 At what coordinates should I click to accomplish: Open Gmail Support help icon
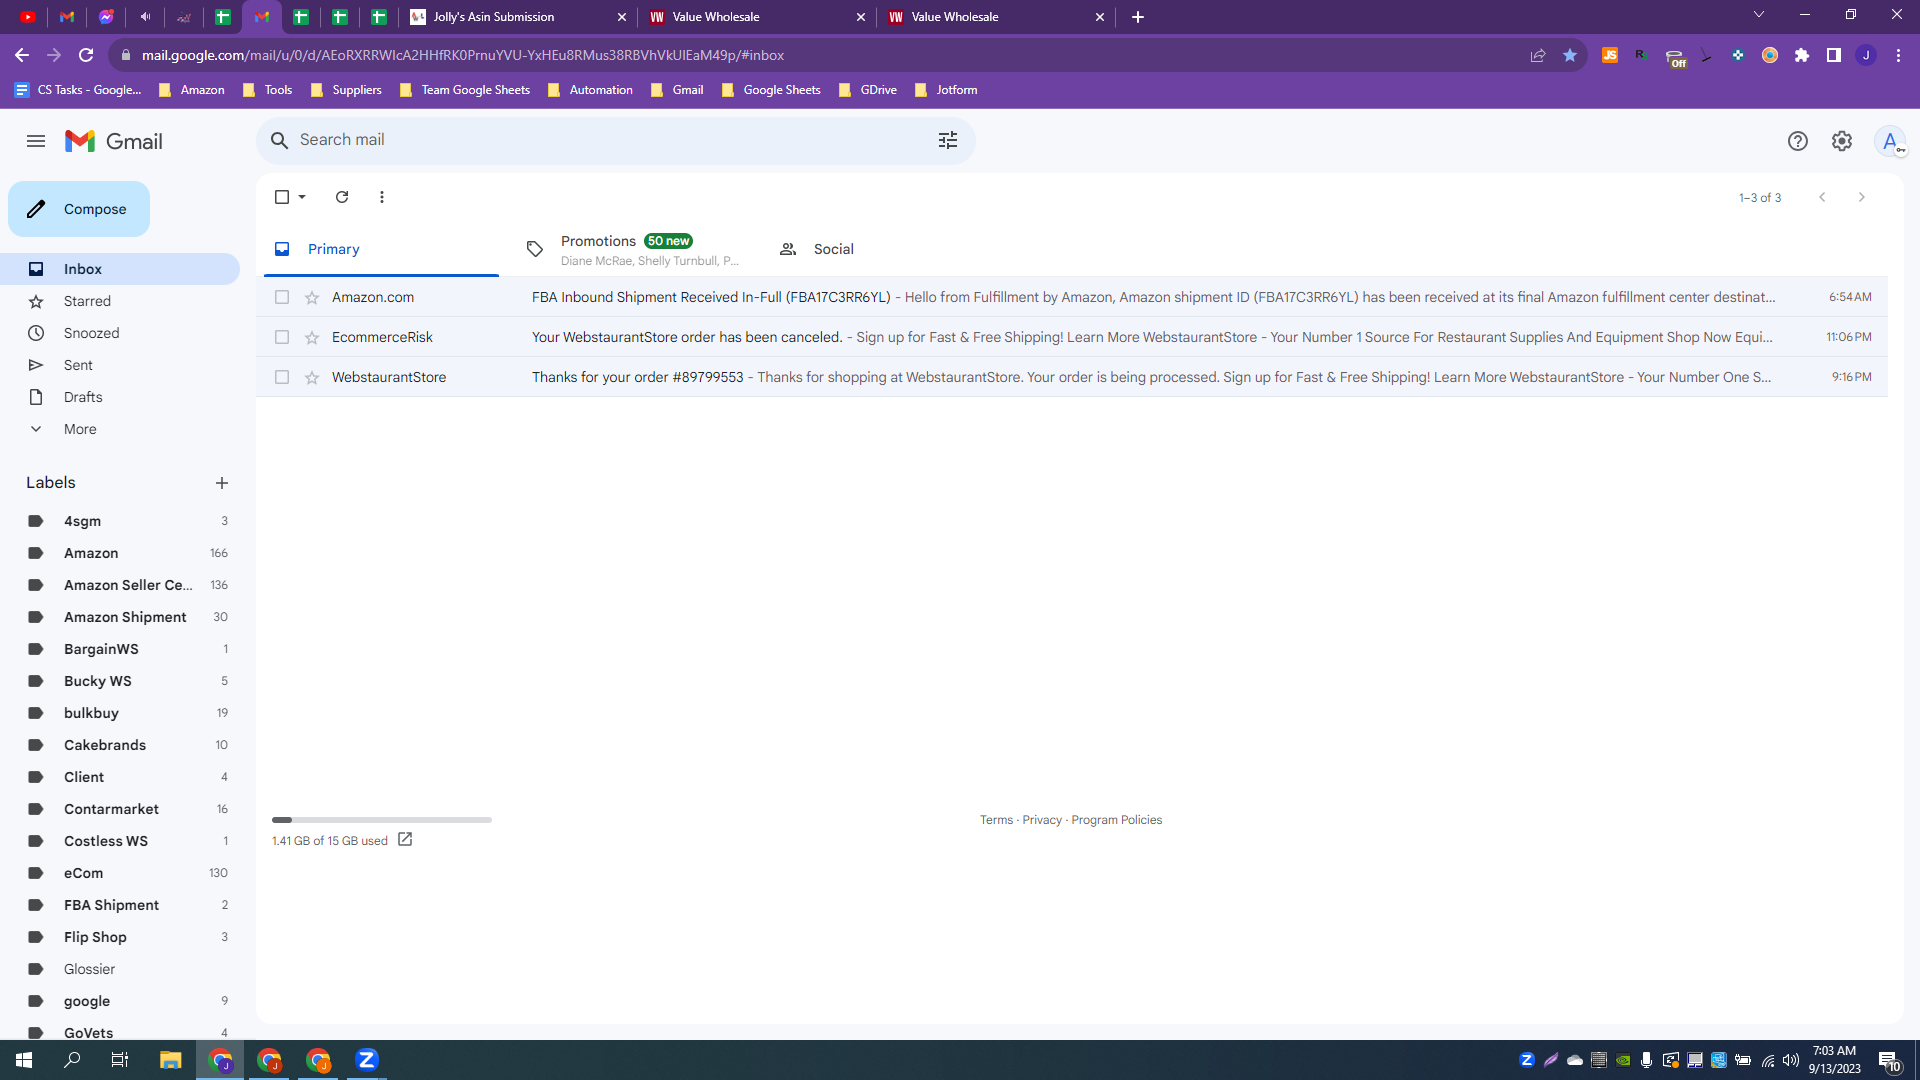(1798, 141)
